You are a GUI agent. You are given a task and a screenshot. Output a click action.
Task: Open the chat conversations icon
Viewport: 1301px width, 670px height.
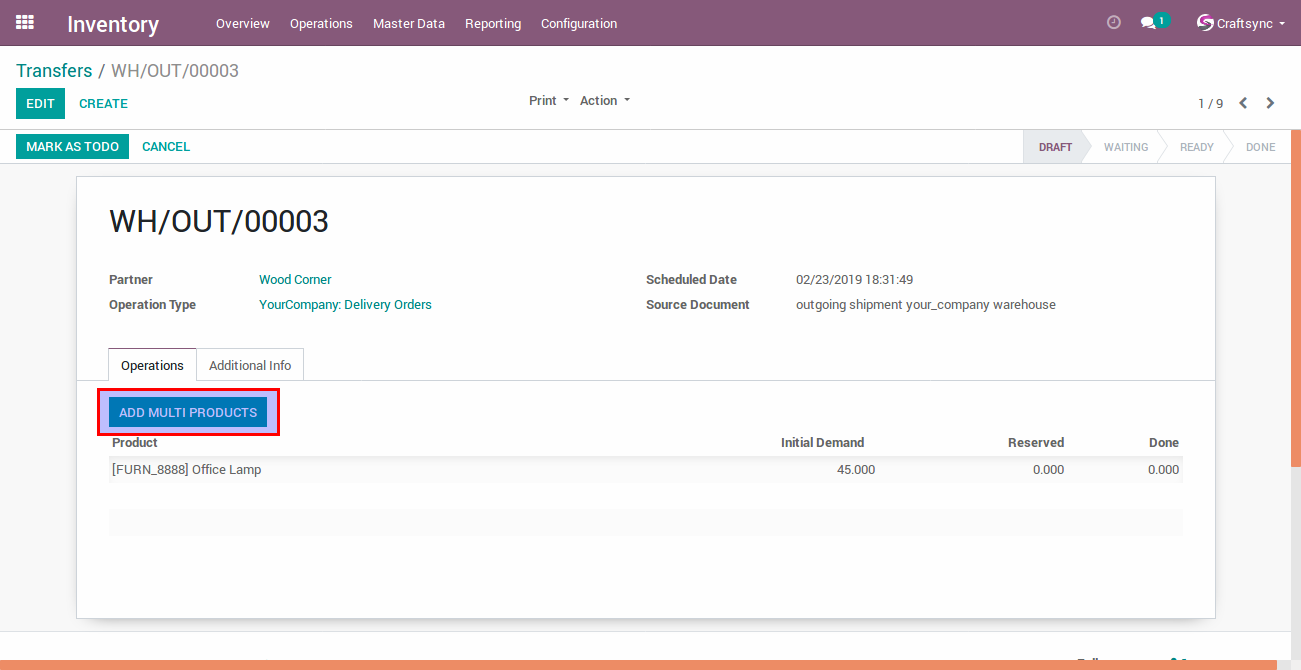click(1148, 23)
